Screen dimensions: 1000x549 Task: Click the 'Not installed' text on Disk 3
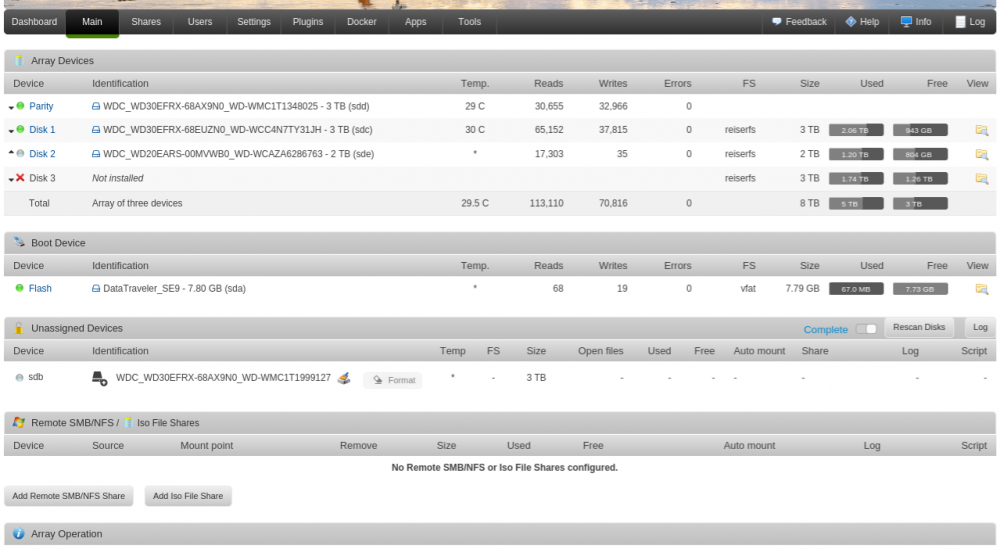coord(117,179)
